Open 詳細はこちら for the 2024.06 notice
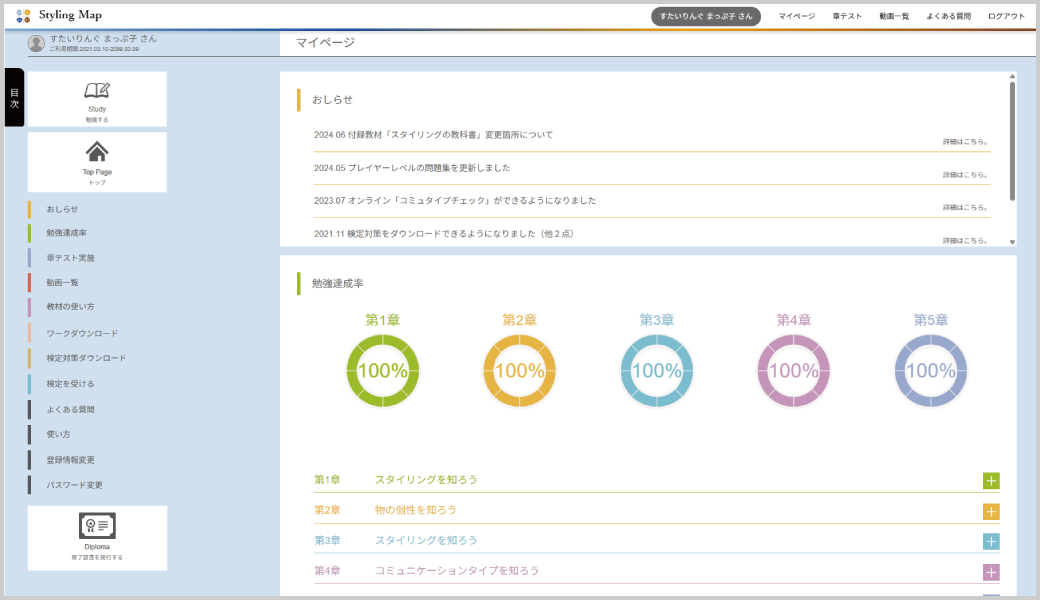The image size is (1040, 600). [x=965, y=142]
